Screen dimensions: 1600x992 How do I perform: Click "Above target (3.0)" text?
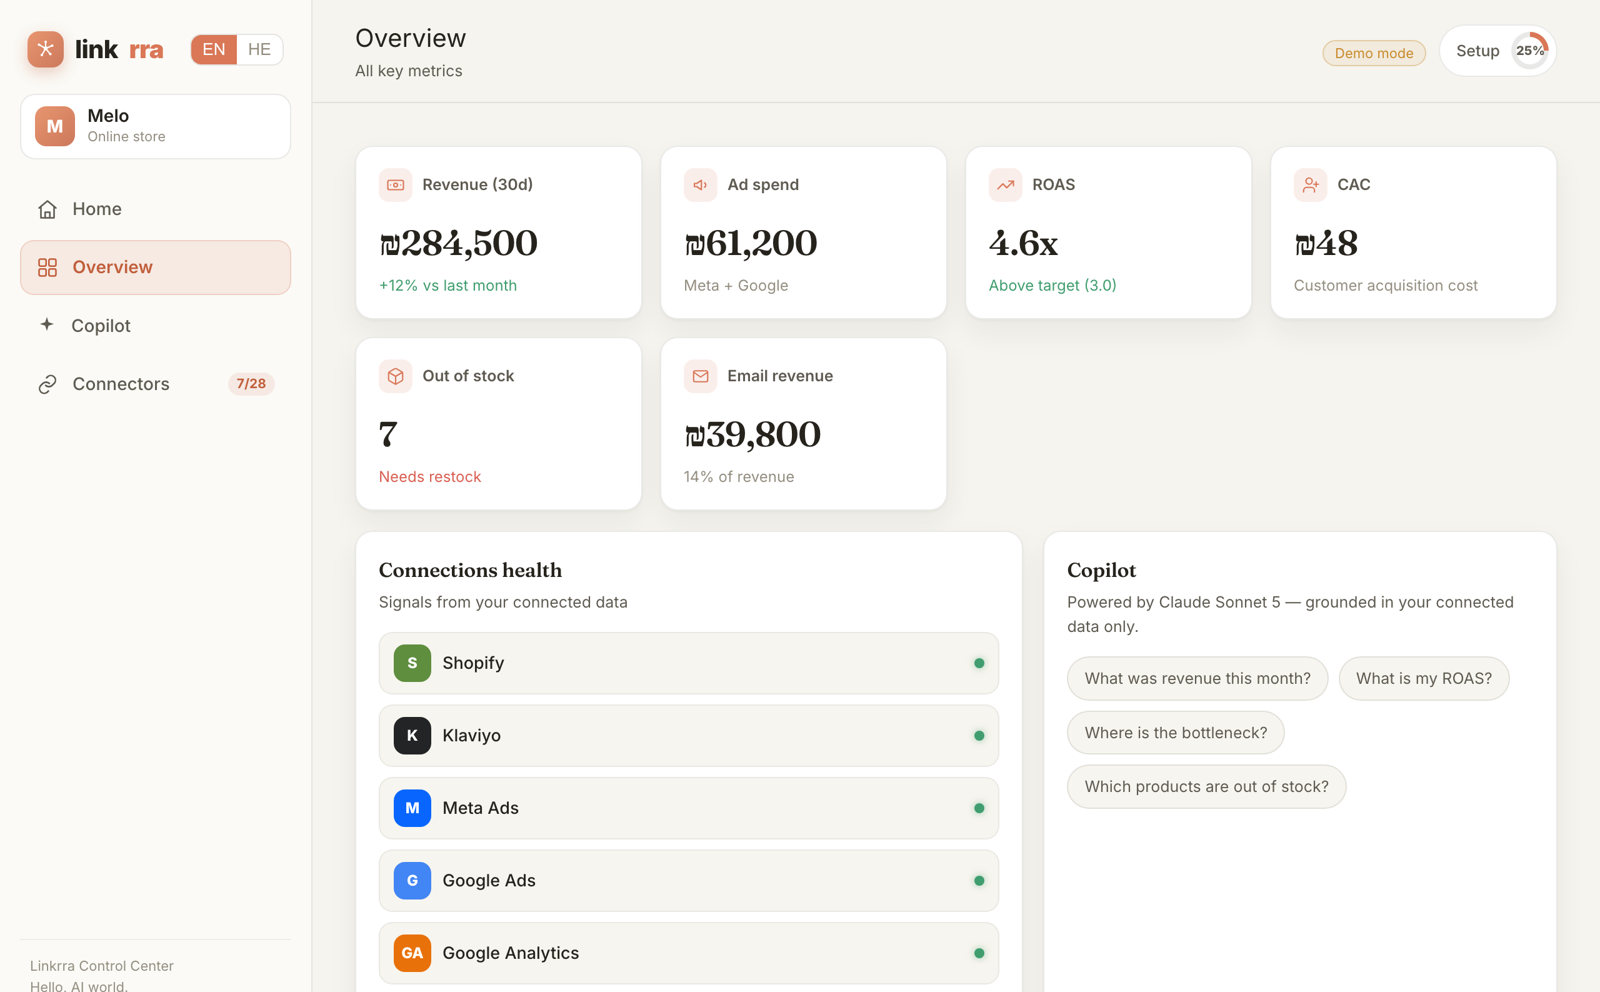1052,286
